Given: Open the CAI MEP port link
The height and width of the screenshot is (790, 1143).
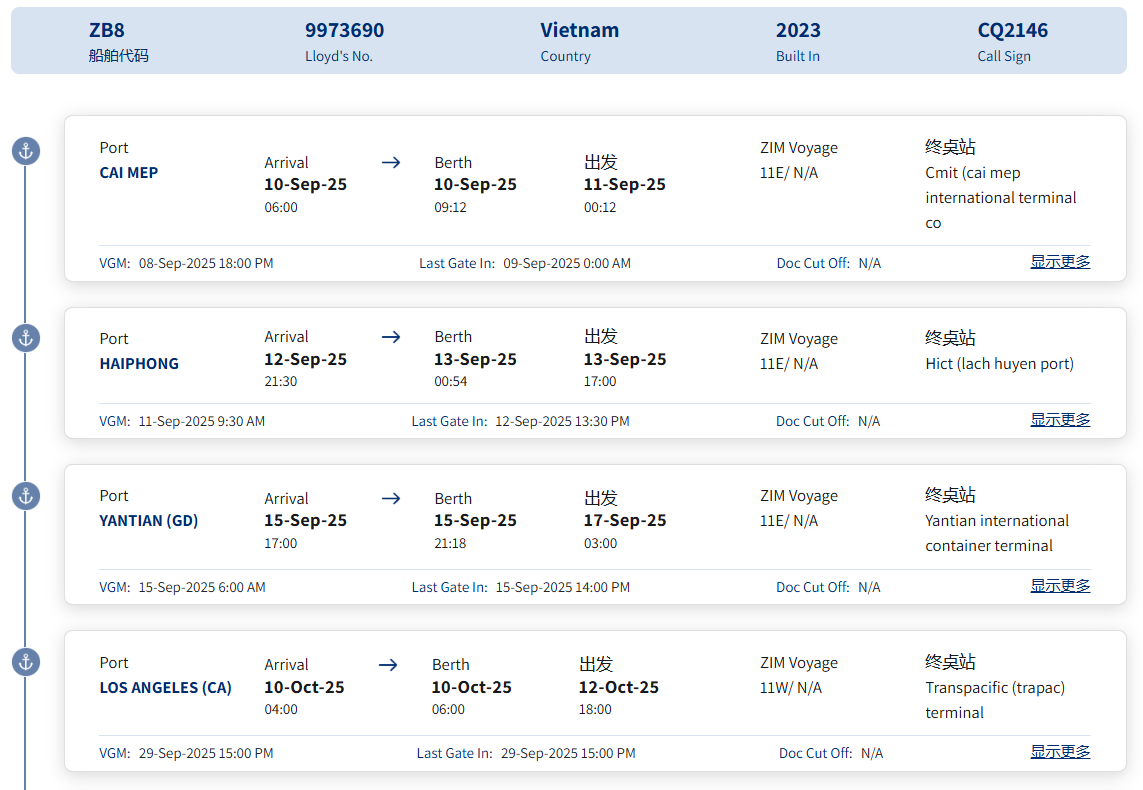Looking at the screenshot, I should click(x=129, y=172).
